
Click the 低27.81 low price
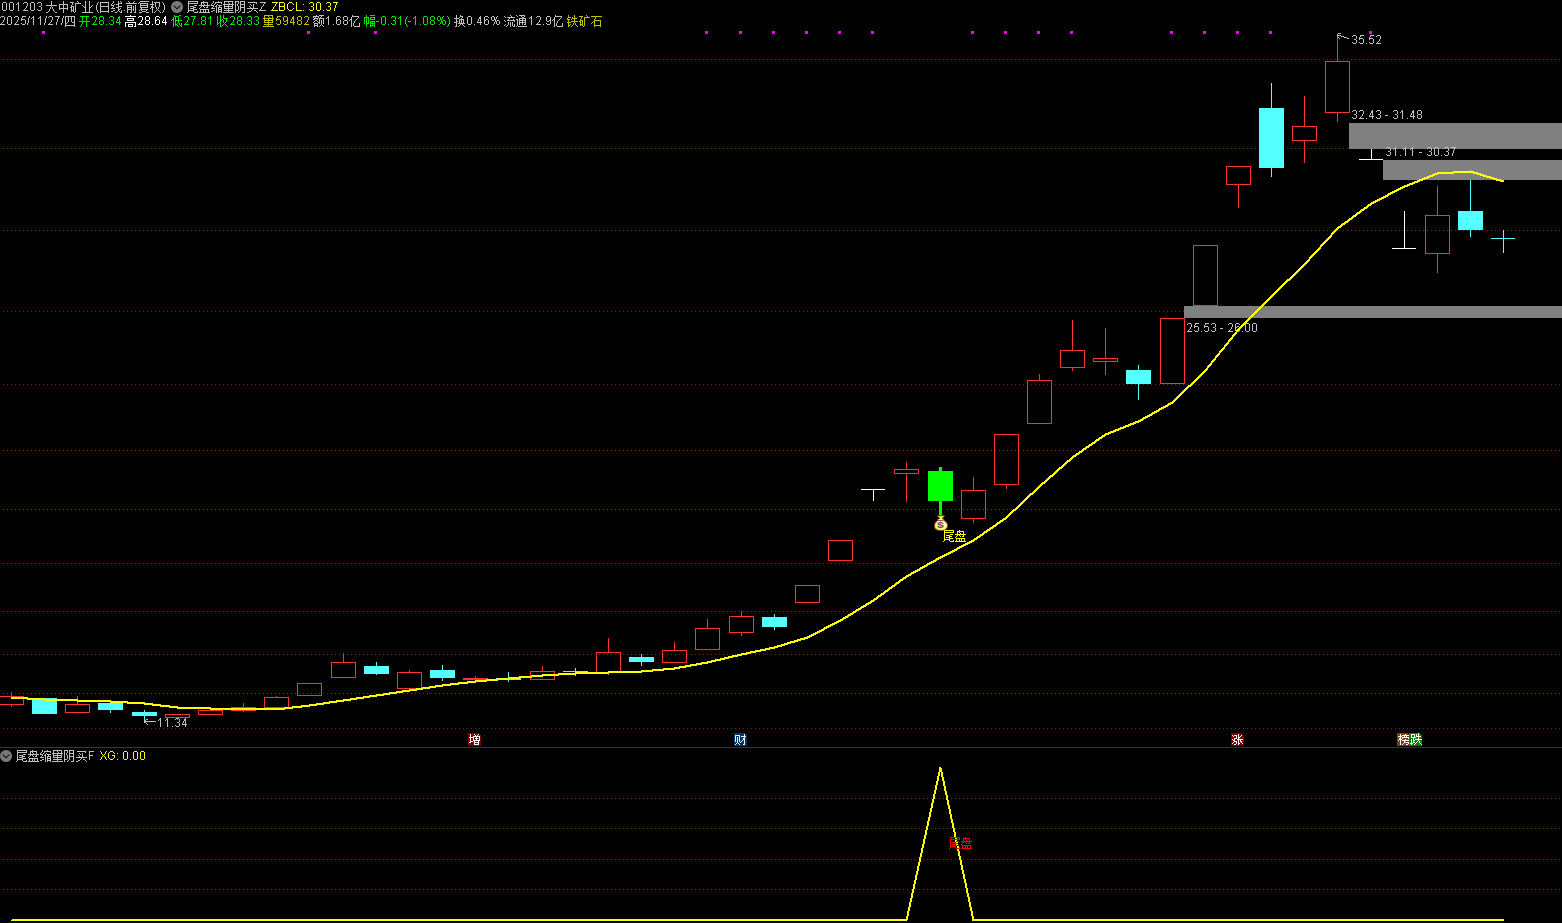tap(192, 21)
